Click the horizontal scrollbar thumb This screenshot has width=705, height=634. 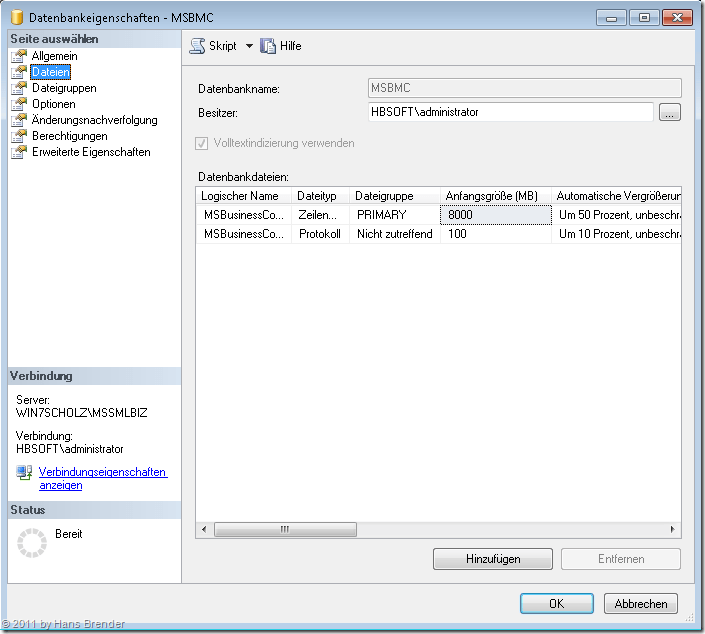285,529
